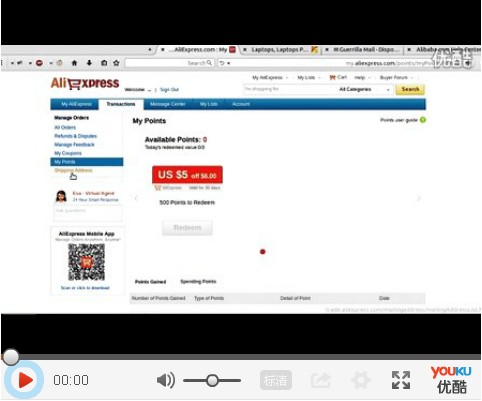Expand the My AliExpress top menu
482x401 pixels.
[x=270, y=78]
